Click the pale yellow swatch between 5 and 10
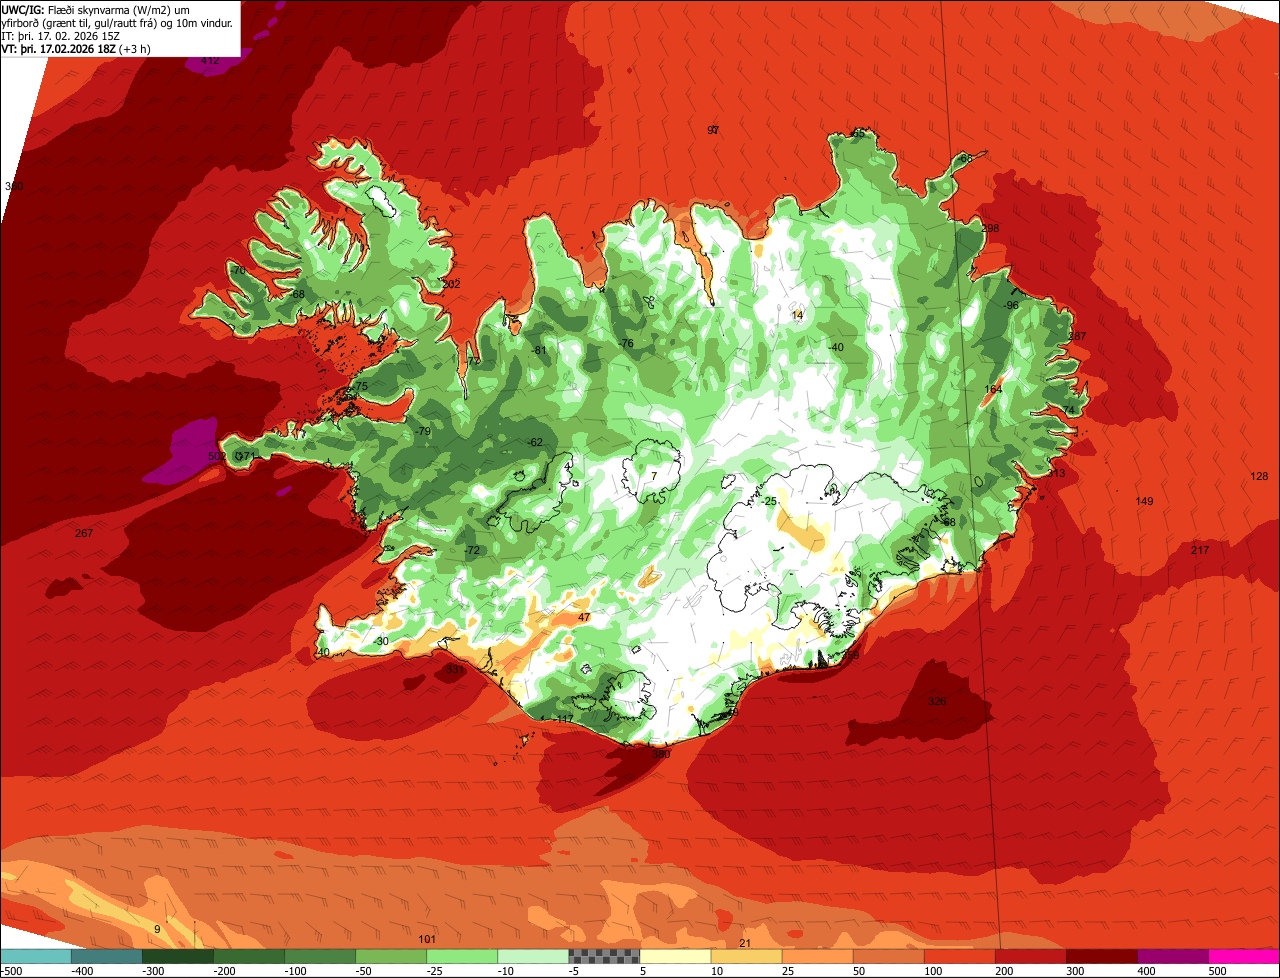Screen dimensions: 1280x978 coord(675,956)
